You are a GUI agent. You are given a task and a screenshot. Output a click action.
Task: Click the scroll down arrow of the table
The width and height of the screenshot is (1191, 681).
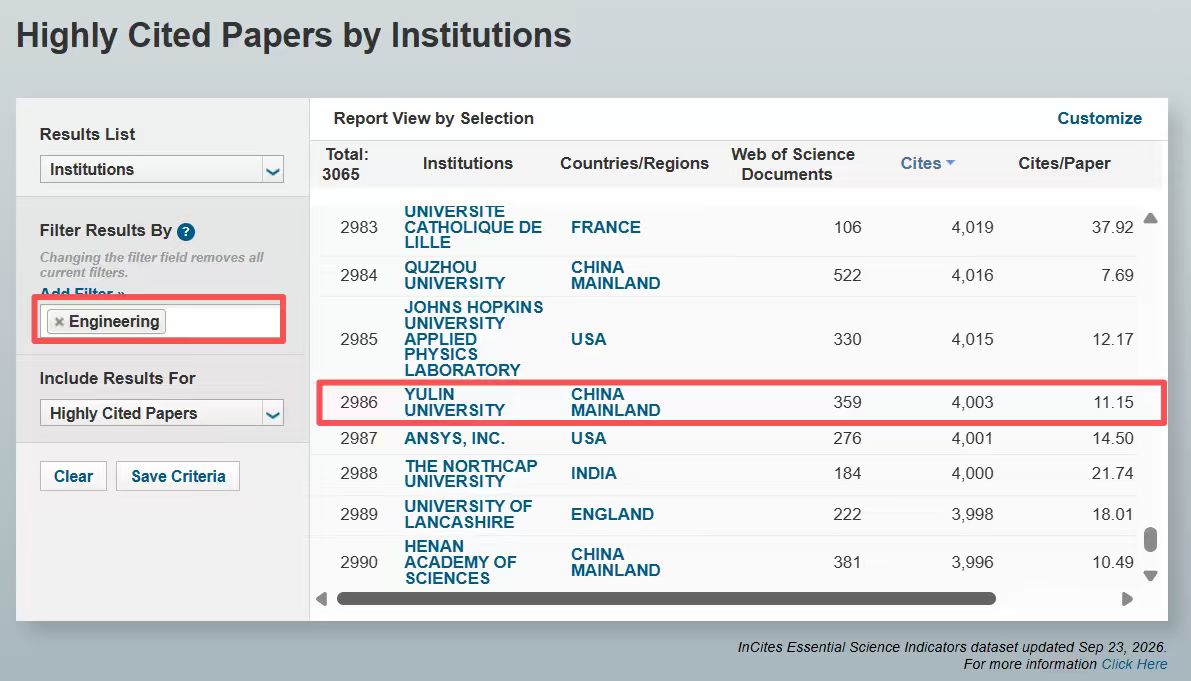point(1151,575)
